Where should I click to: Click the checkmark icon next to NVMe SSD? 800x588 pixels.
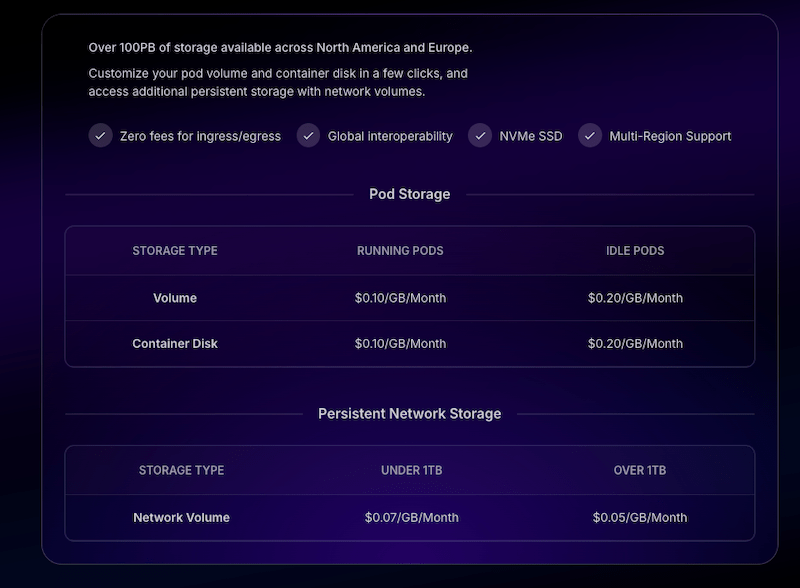click(x=480, y=136)
